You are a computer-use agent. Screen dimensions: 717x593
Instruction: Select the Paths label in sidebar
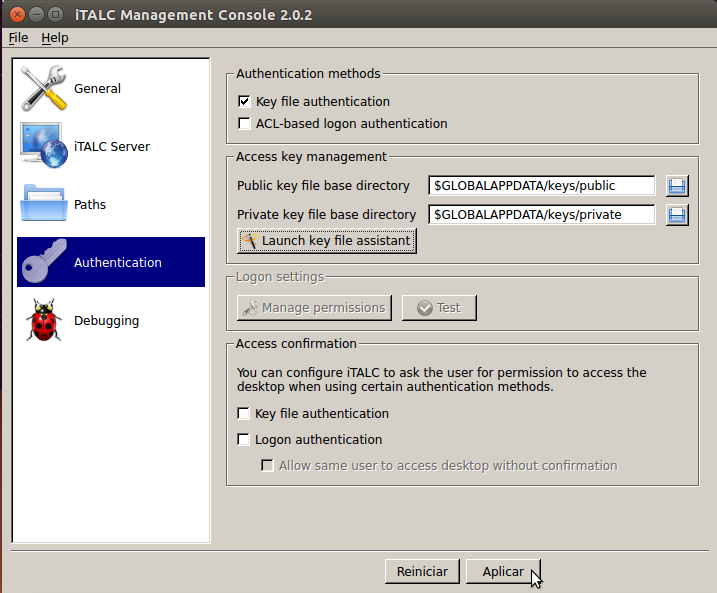click(x=90, y=204)
